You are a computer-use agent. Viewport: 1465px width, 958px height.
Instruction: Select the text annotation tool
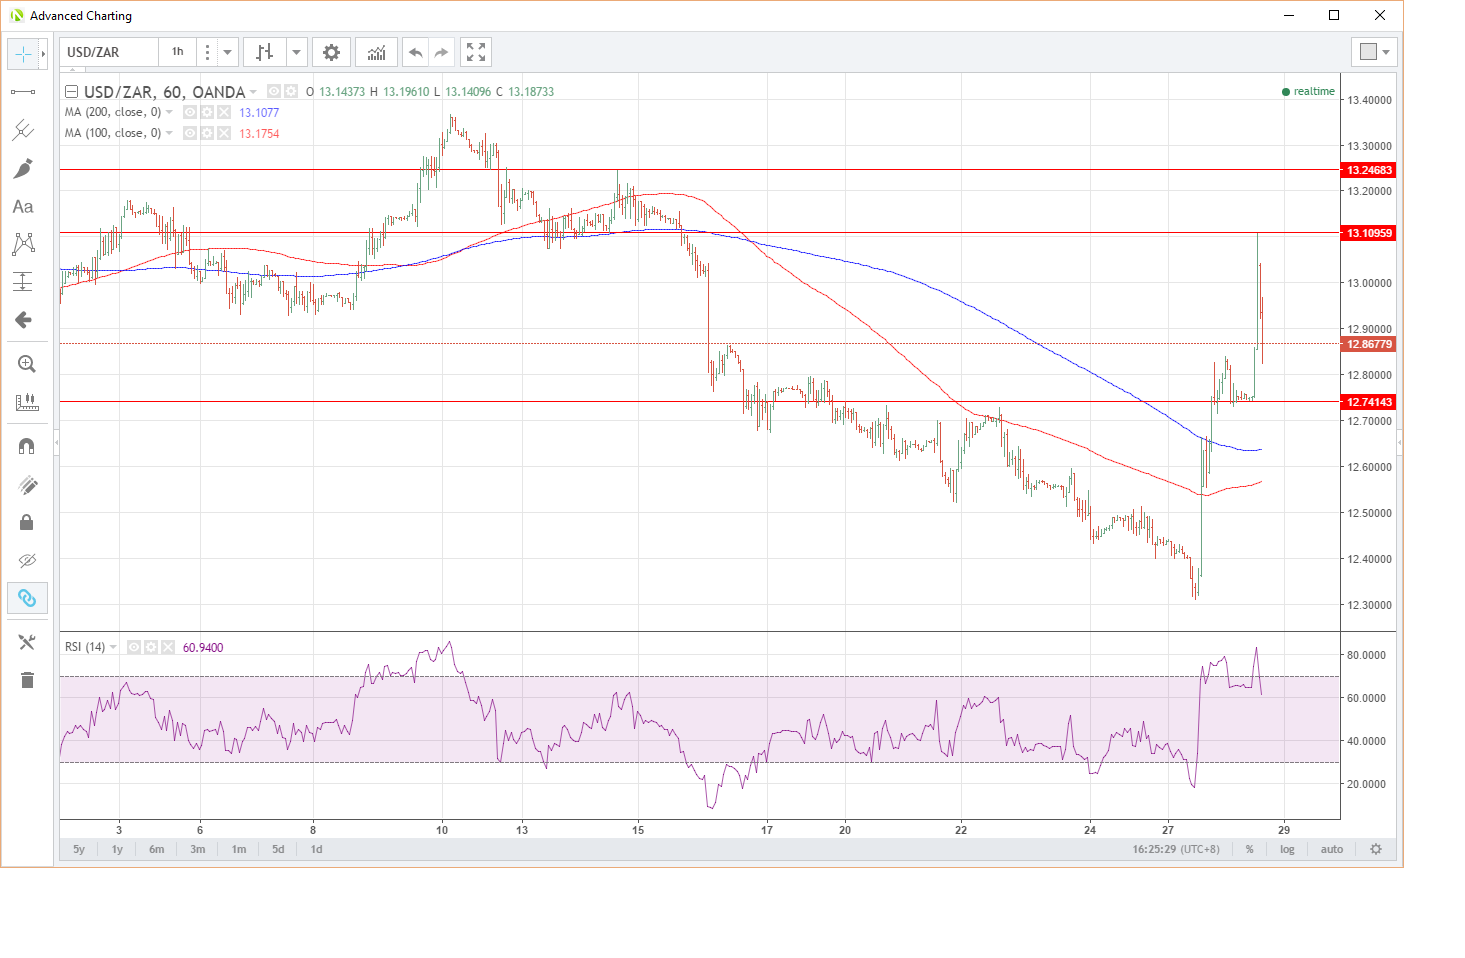click(23, 206)
